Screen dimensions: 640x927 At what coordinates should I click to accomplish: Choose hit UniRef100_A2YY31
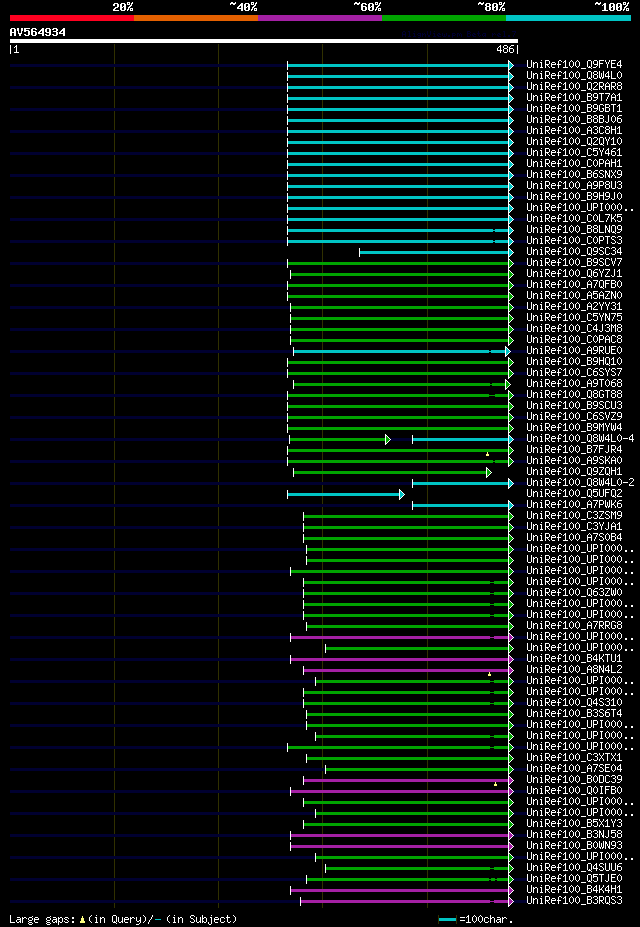tap(574, 307)
